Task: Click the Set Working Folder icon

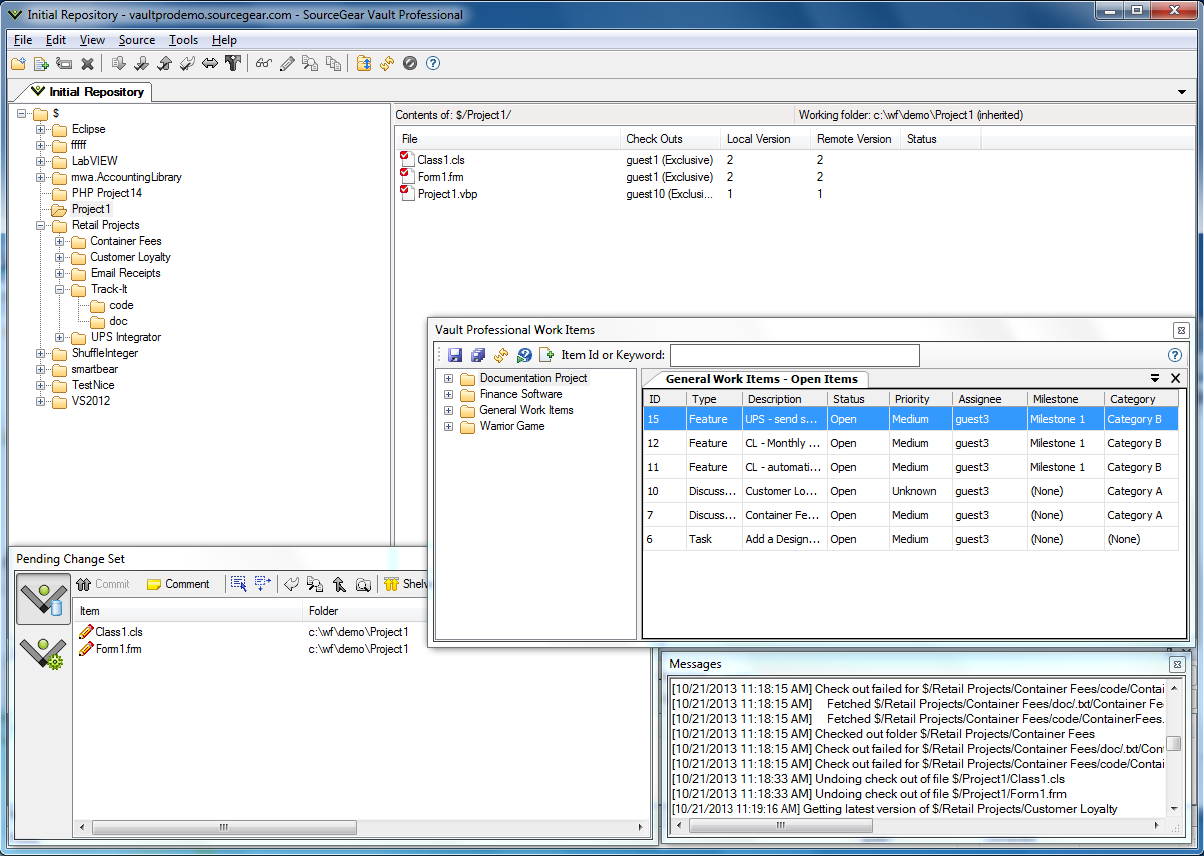Action: click(x=364, y=64)
